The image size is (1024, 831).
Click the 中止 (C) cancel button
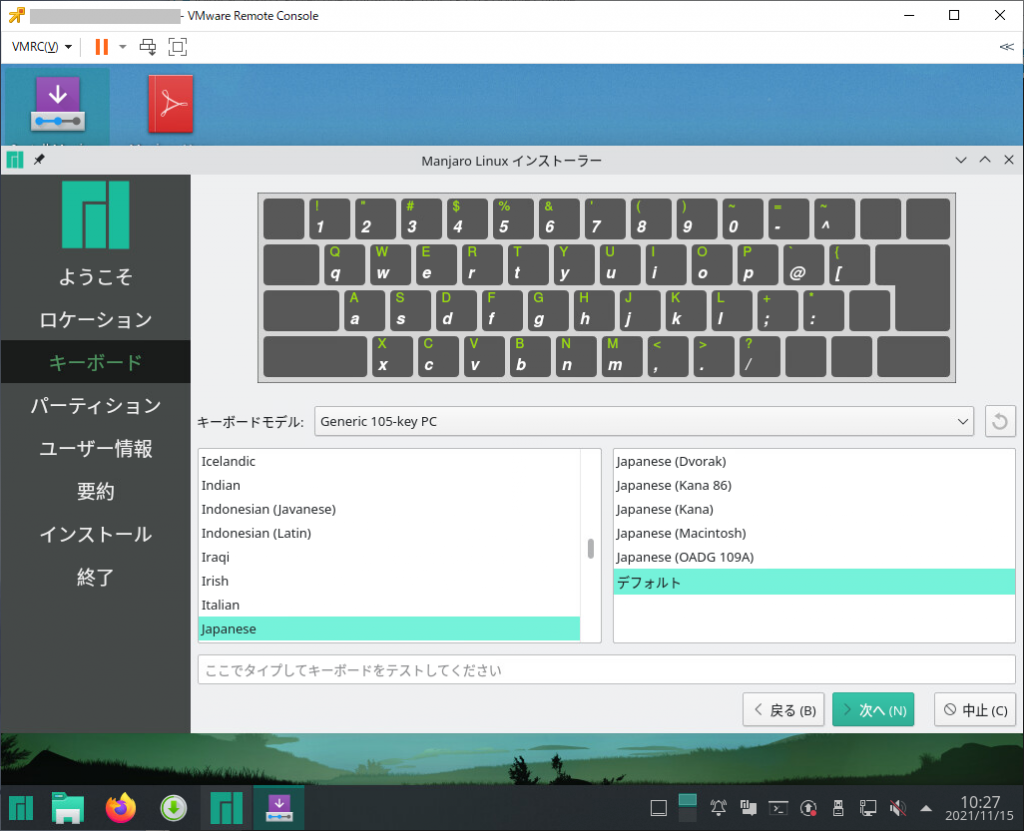point(975,710)
